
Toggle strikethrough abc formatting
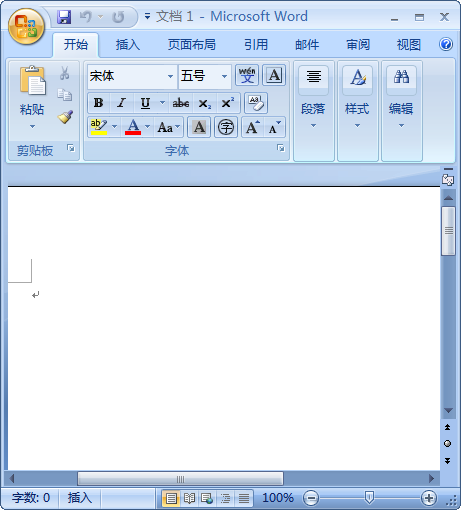pos(181,103)
